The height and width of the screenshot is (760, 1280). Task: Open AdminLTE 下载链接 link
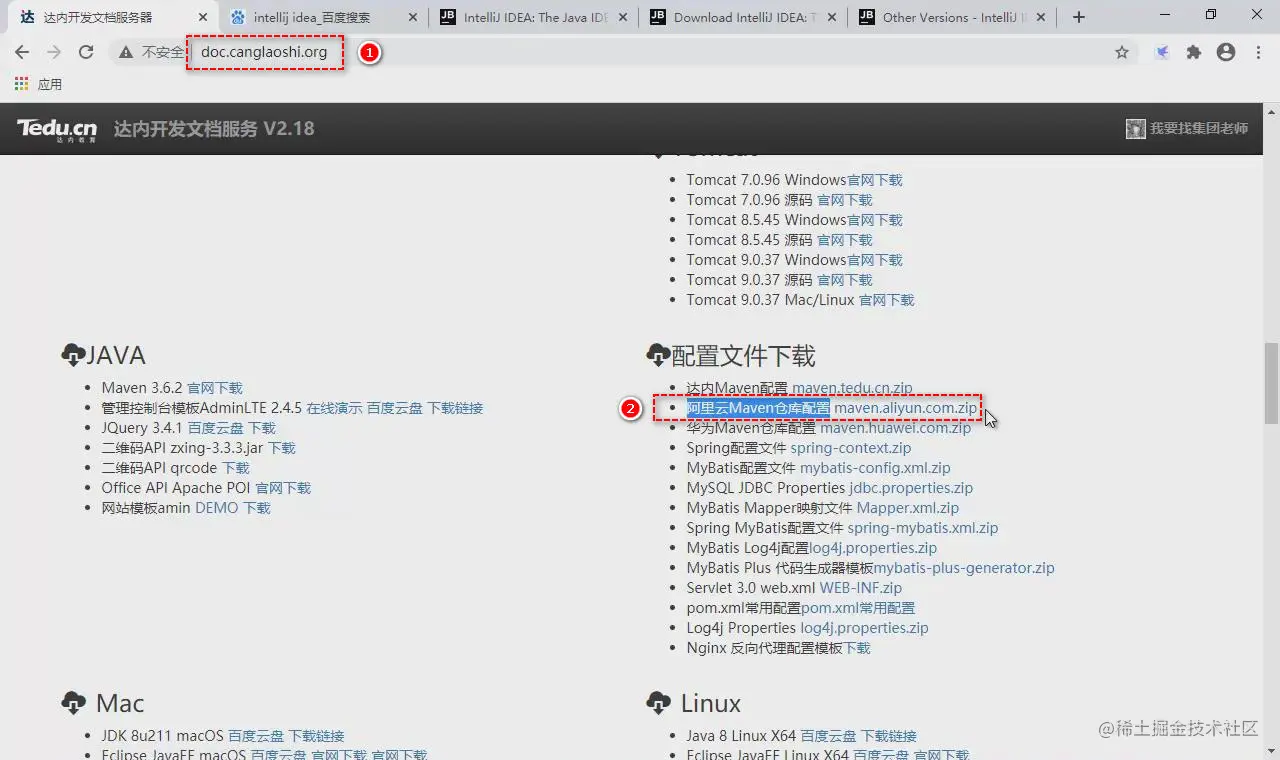tap(455, 408)
